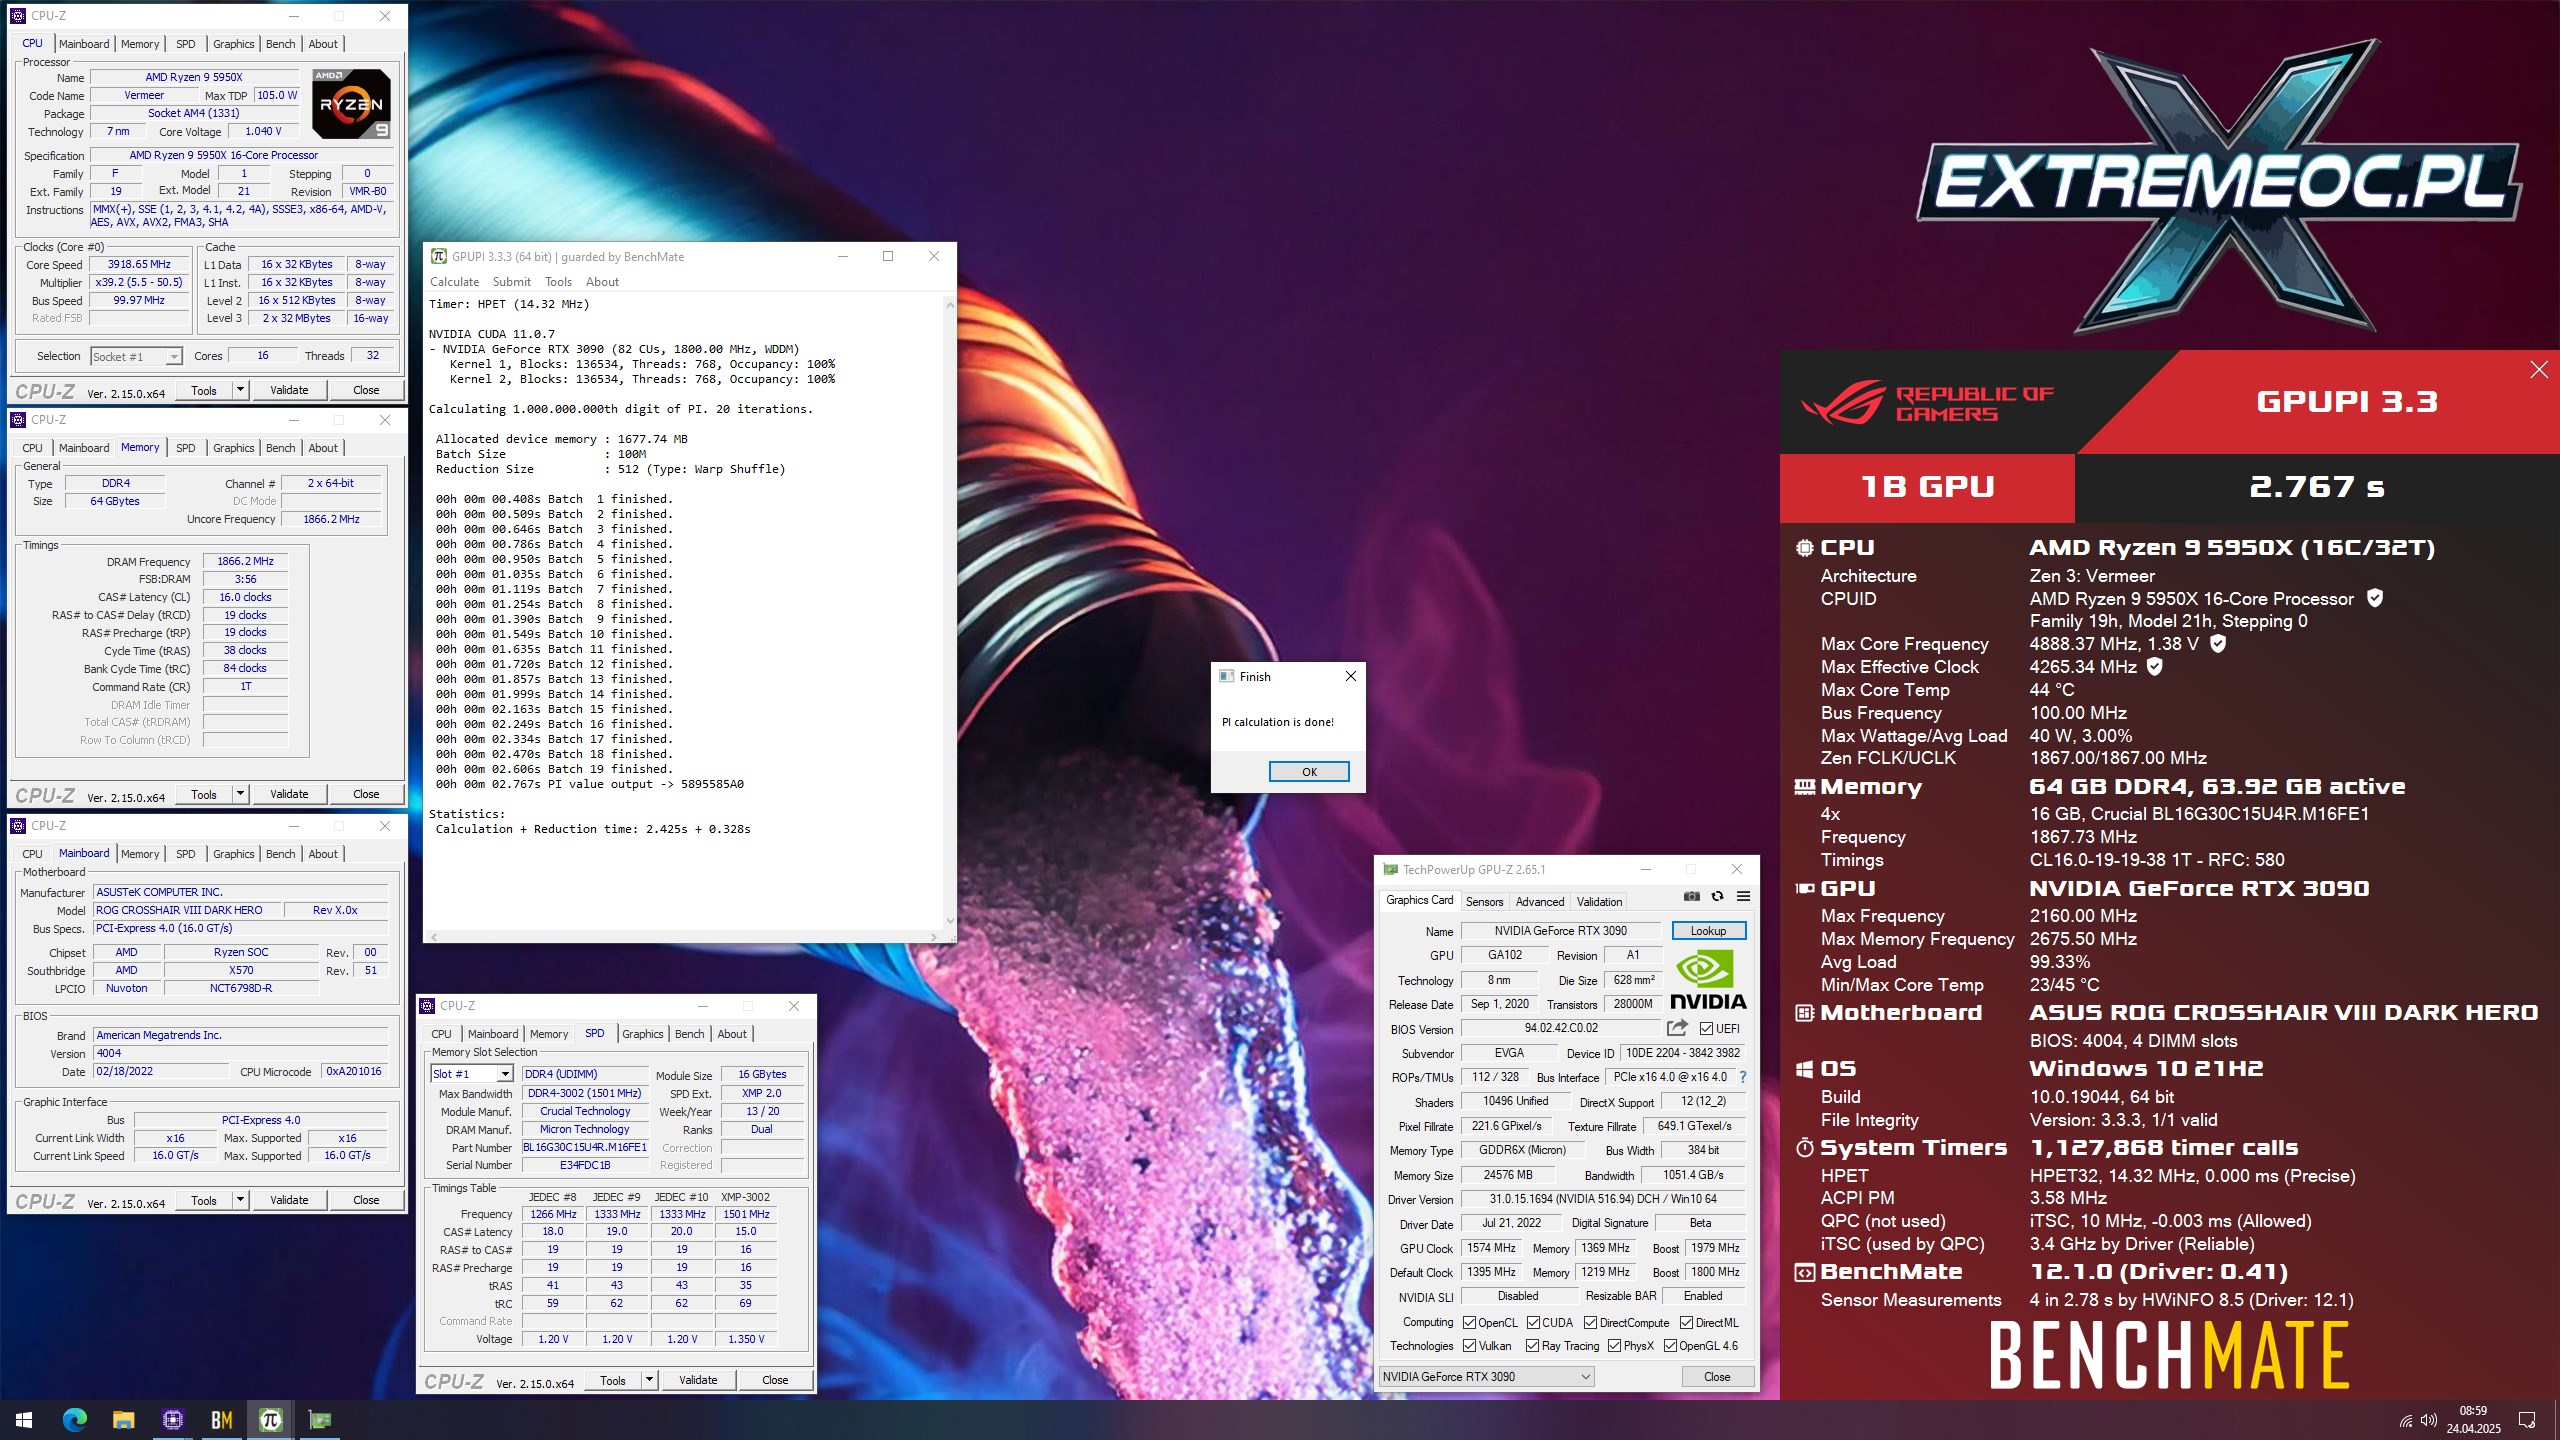Image resolution: width=2560 pixels, height=1440 pixels.
Task: Open the notification center icon
Action: (2527, 1420)
